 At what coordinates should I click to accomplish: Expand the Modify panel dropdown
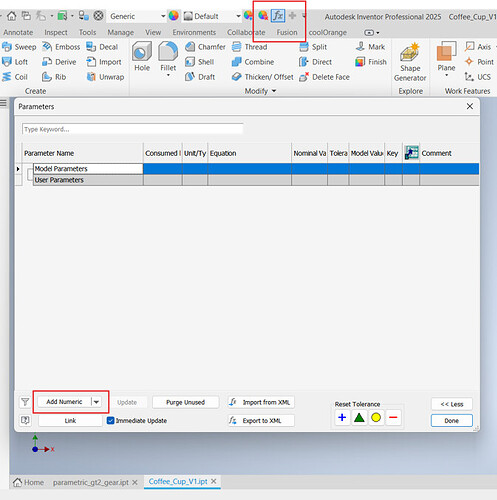click(x=274, y=91)
